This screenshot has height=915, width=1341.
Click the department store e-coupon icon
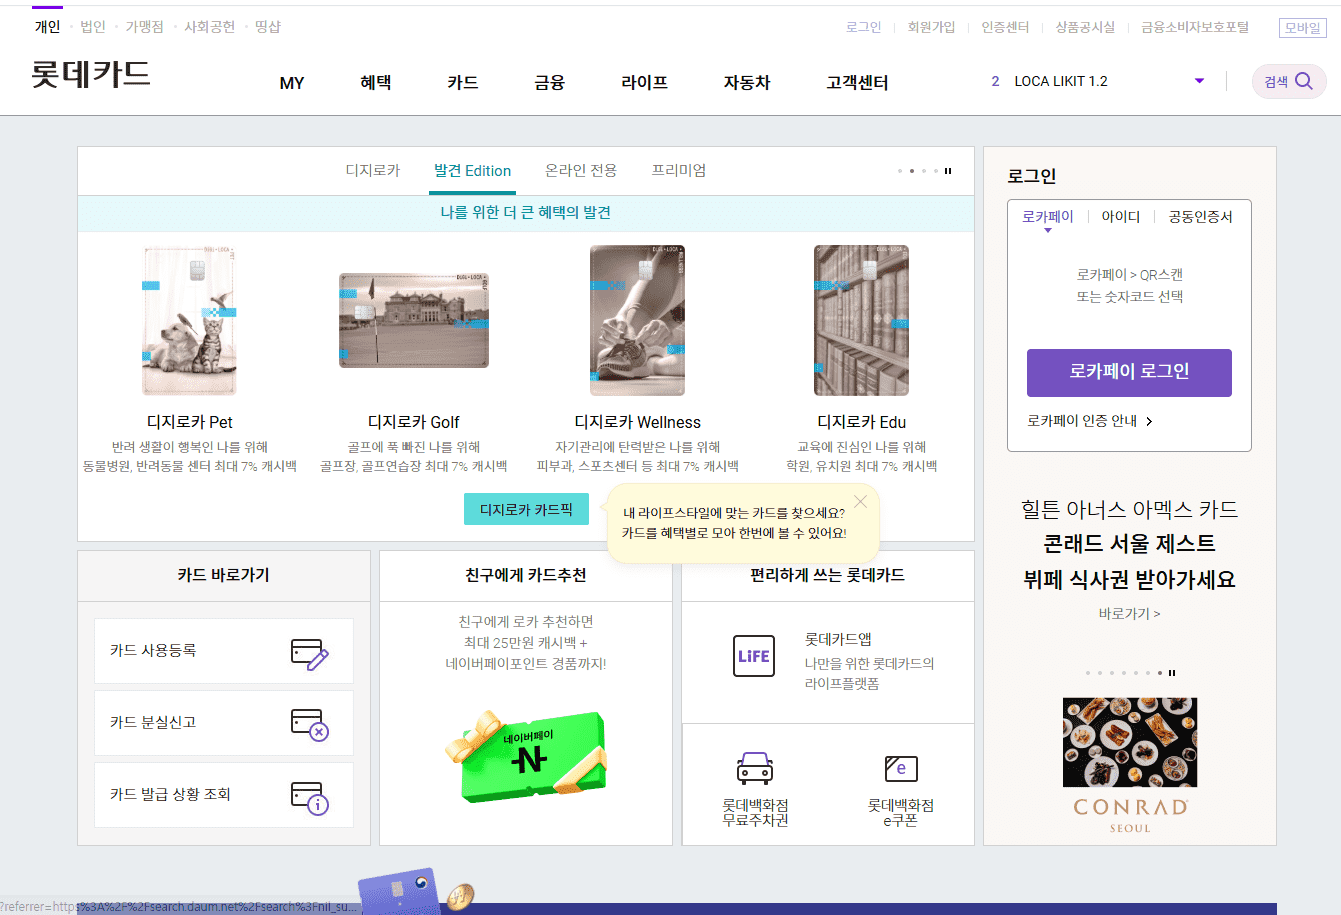pos(901,768)
